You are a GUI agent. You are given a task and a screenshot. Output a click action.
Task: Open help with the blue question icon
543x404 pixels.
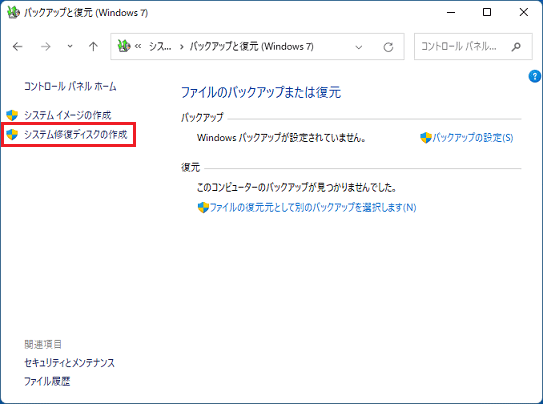coord(534,76)
